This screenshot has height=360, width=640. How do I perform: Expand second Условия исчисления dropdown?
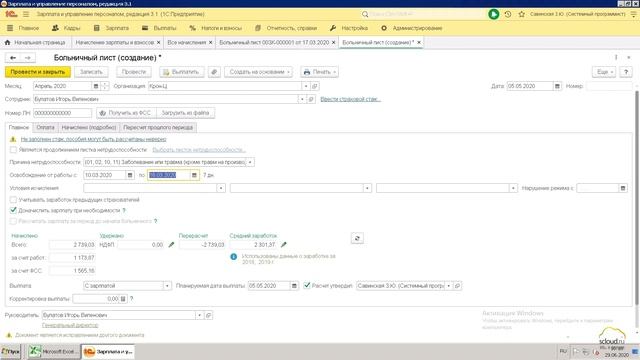point(367,188)
